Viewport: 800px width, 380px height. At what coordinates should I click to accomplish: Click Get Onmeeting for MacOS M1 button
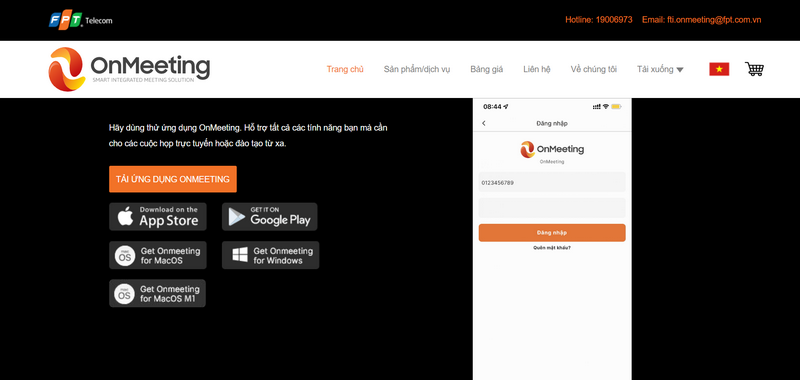tap(157, 293)
